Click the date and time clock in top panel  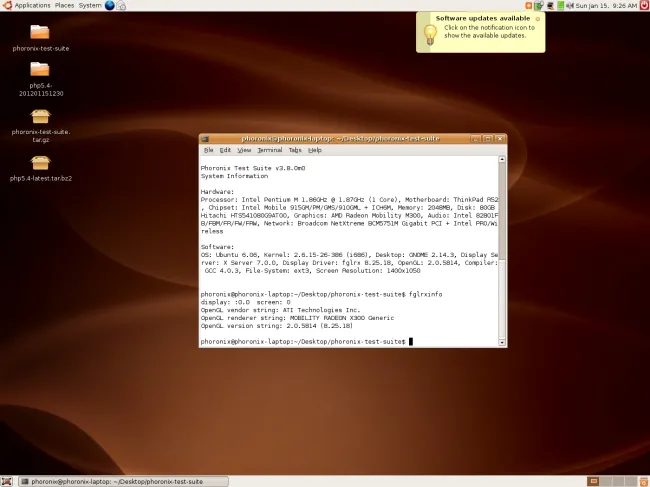coord(606,5)
